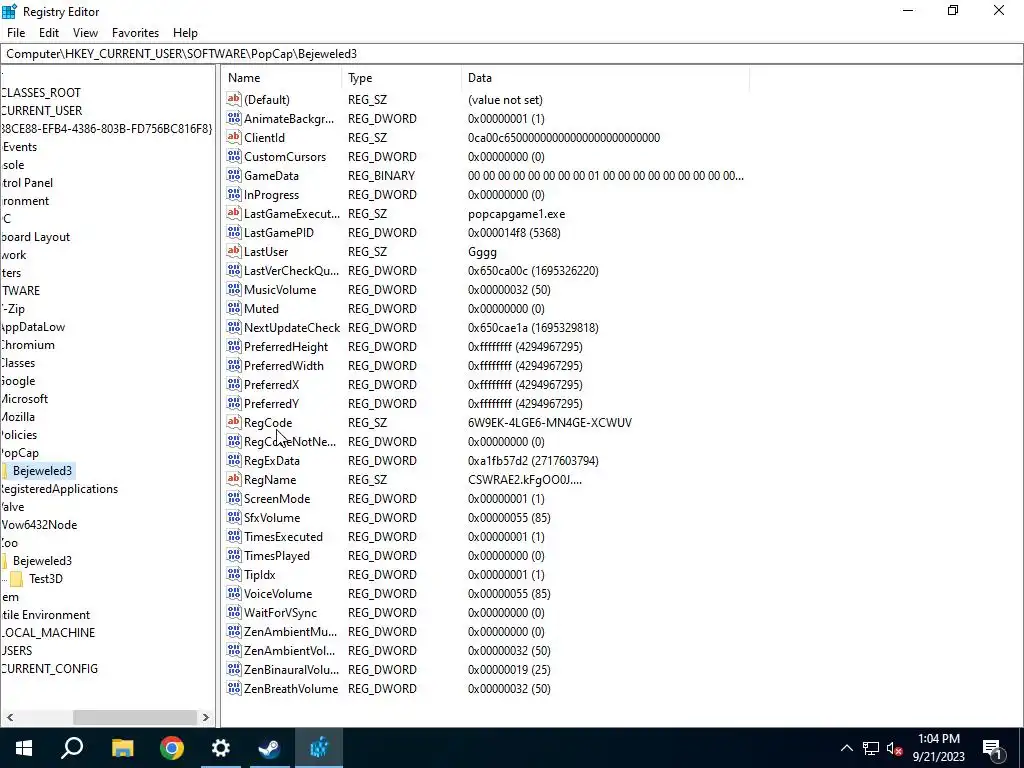
Task: Click the LastUser string icon
Action: [x=234, y=251]
